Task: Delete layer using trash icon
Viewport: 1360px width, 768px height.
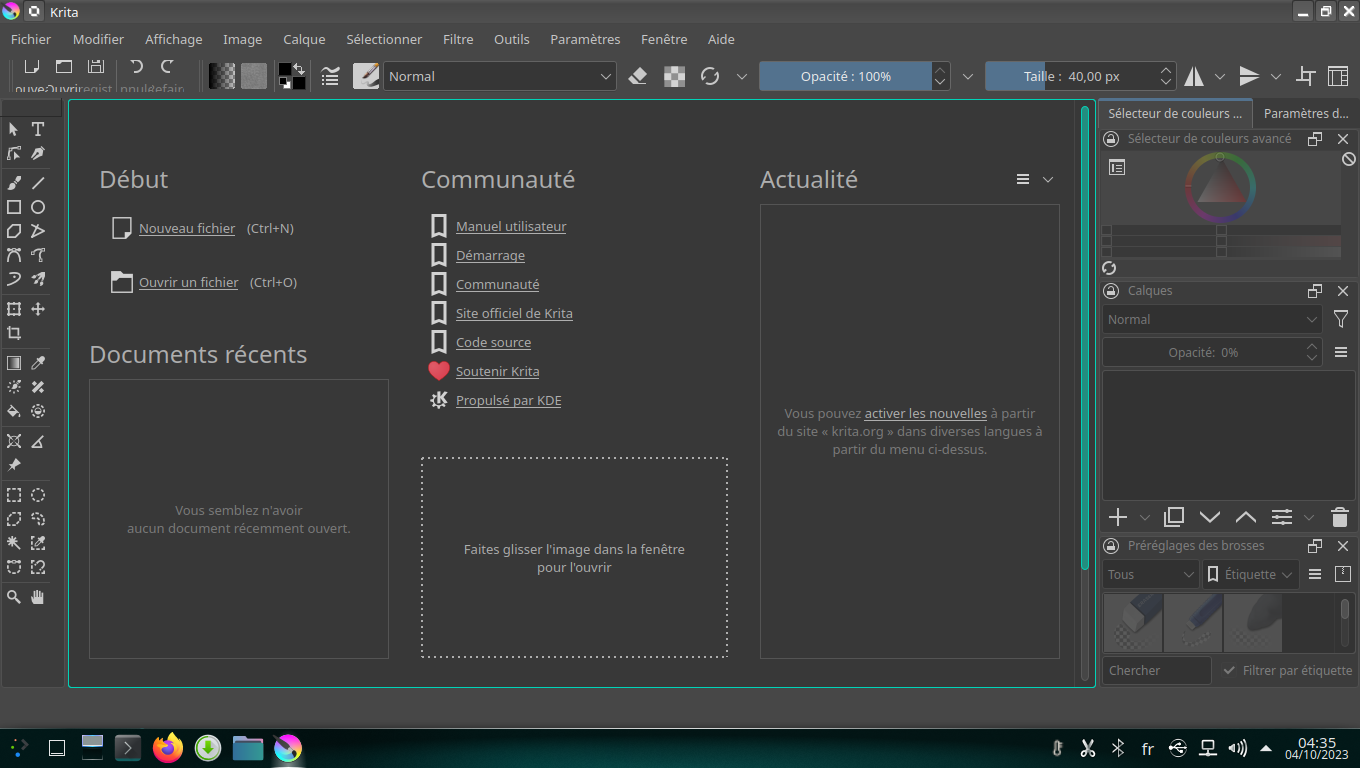Action: point(1340,517)
